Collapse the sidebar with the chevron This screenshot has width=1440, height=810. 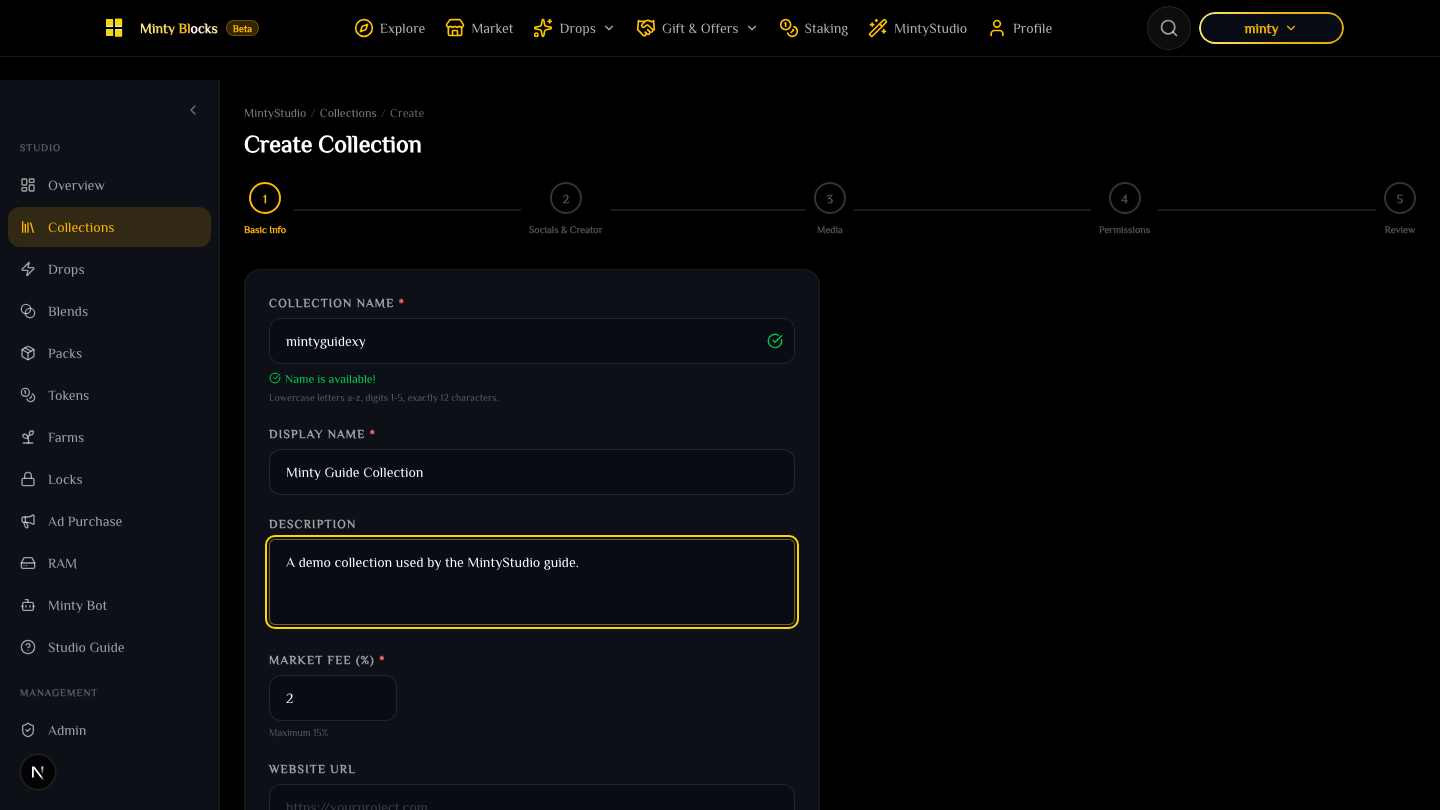click(193, 110)
